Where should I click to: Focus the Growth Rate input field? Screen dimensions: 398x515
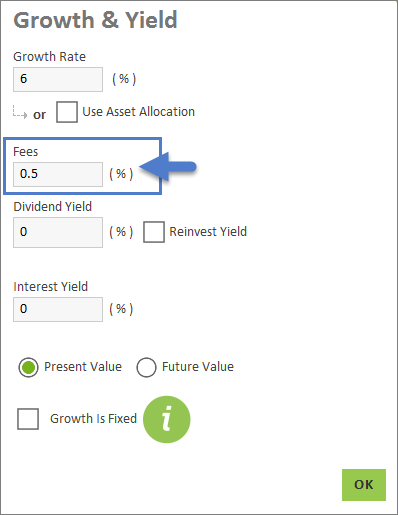click(58, 79)
